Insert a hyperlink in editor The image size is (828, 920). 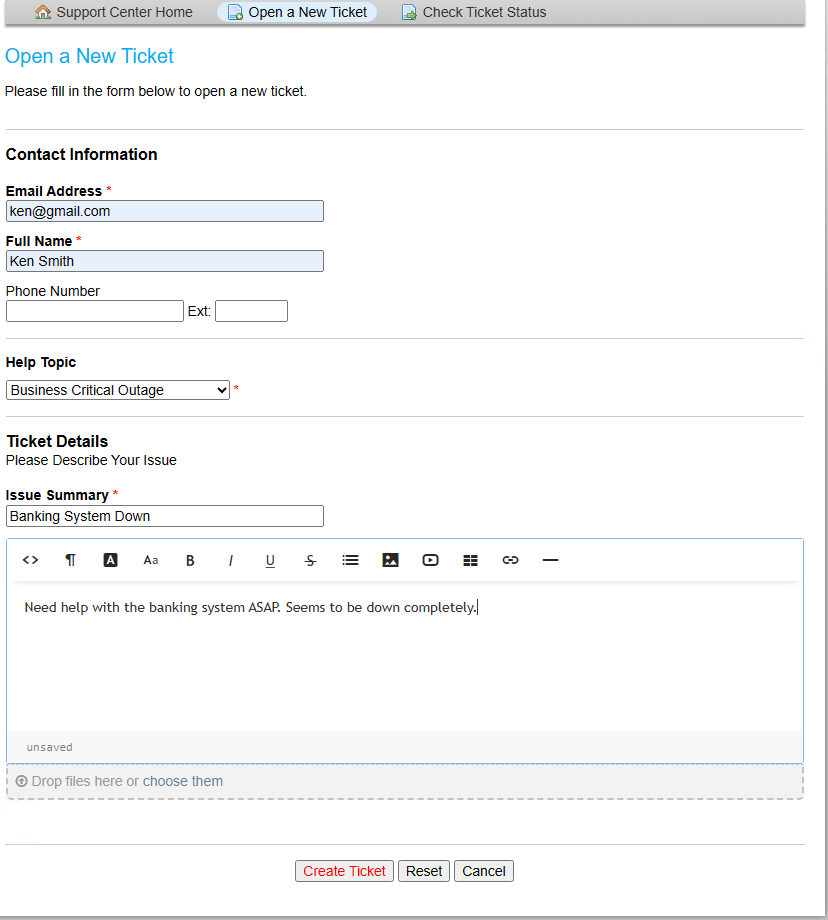coord(511,560)
